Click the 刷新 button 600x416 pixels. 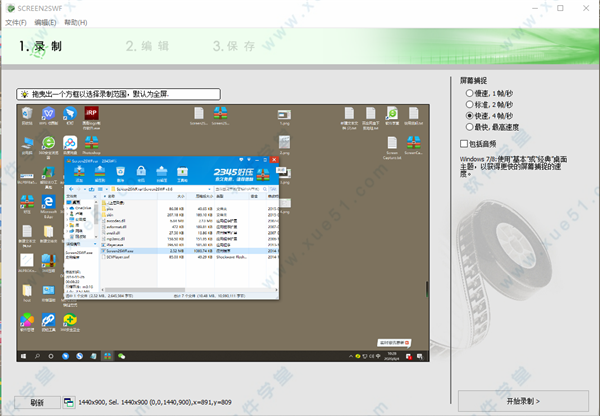click(x=37, y=402)
